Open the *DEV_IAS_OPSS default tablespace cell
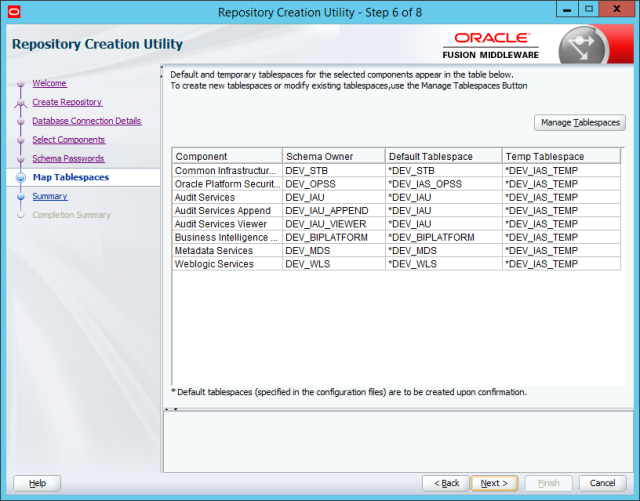Viewport: 640px width, 501px height. point(444,184)
